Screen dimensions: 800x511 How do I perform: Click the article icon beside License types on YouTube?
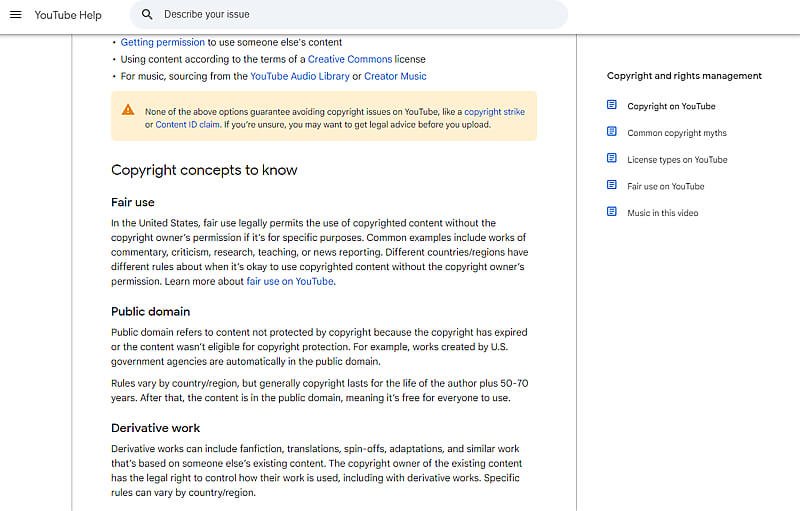tap(612, 158)
